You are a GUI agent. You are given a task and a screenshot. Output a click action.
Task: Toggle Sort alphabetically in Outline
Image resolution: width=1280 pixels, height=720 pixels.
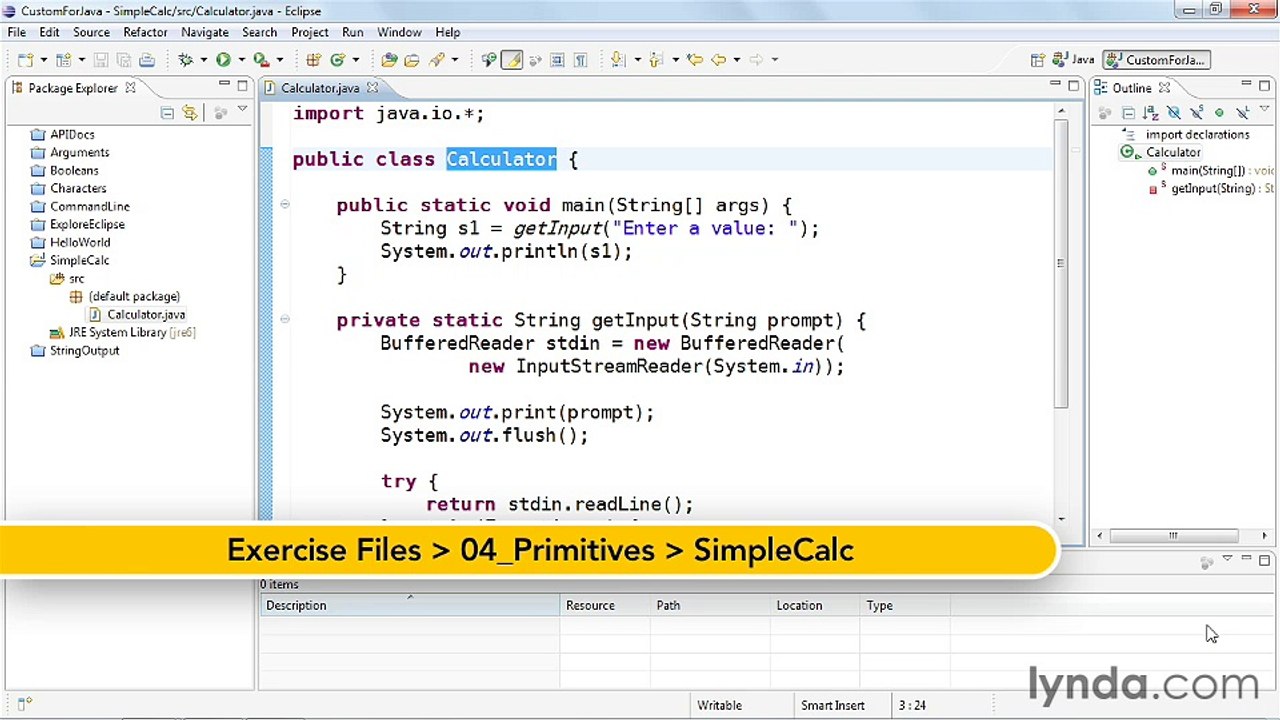point(1151,113)
